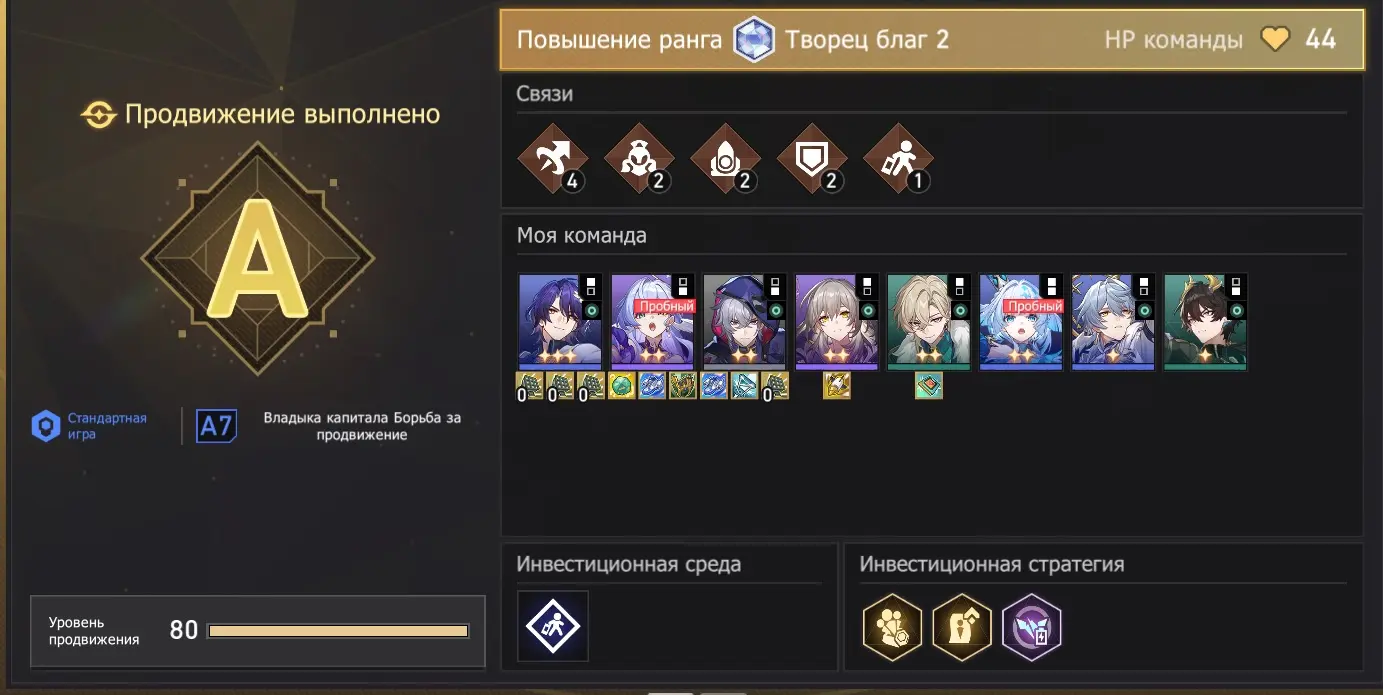Click the middle gold investment strategy icon
1383x695 pixels.
click(x=961, y=626)
